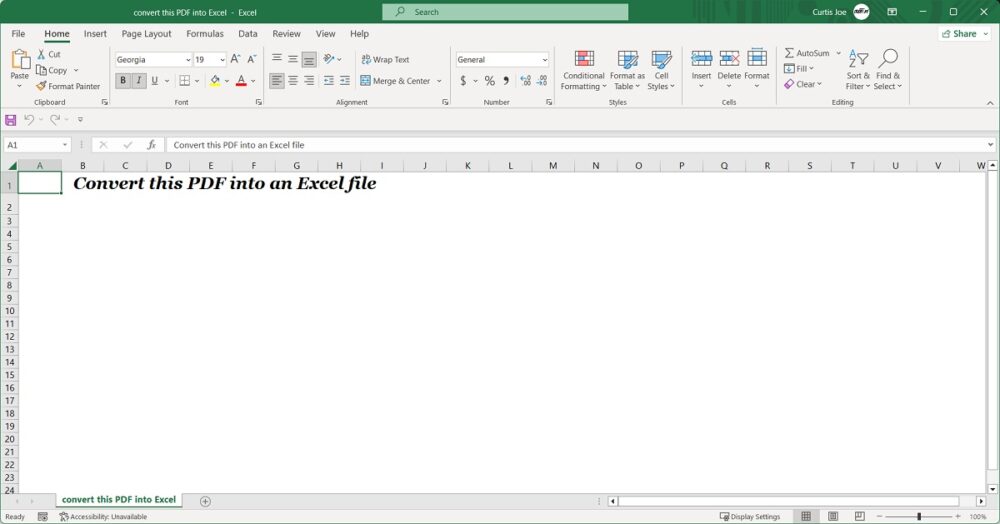This screenshot has width=1000, height=524.
Task: Expand the AutoSum dropdown arrow
Action: [x=838, y=53]
